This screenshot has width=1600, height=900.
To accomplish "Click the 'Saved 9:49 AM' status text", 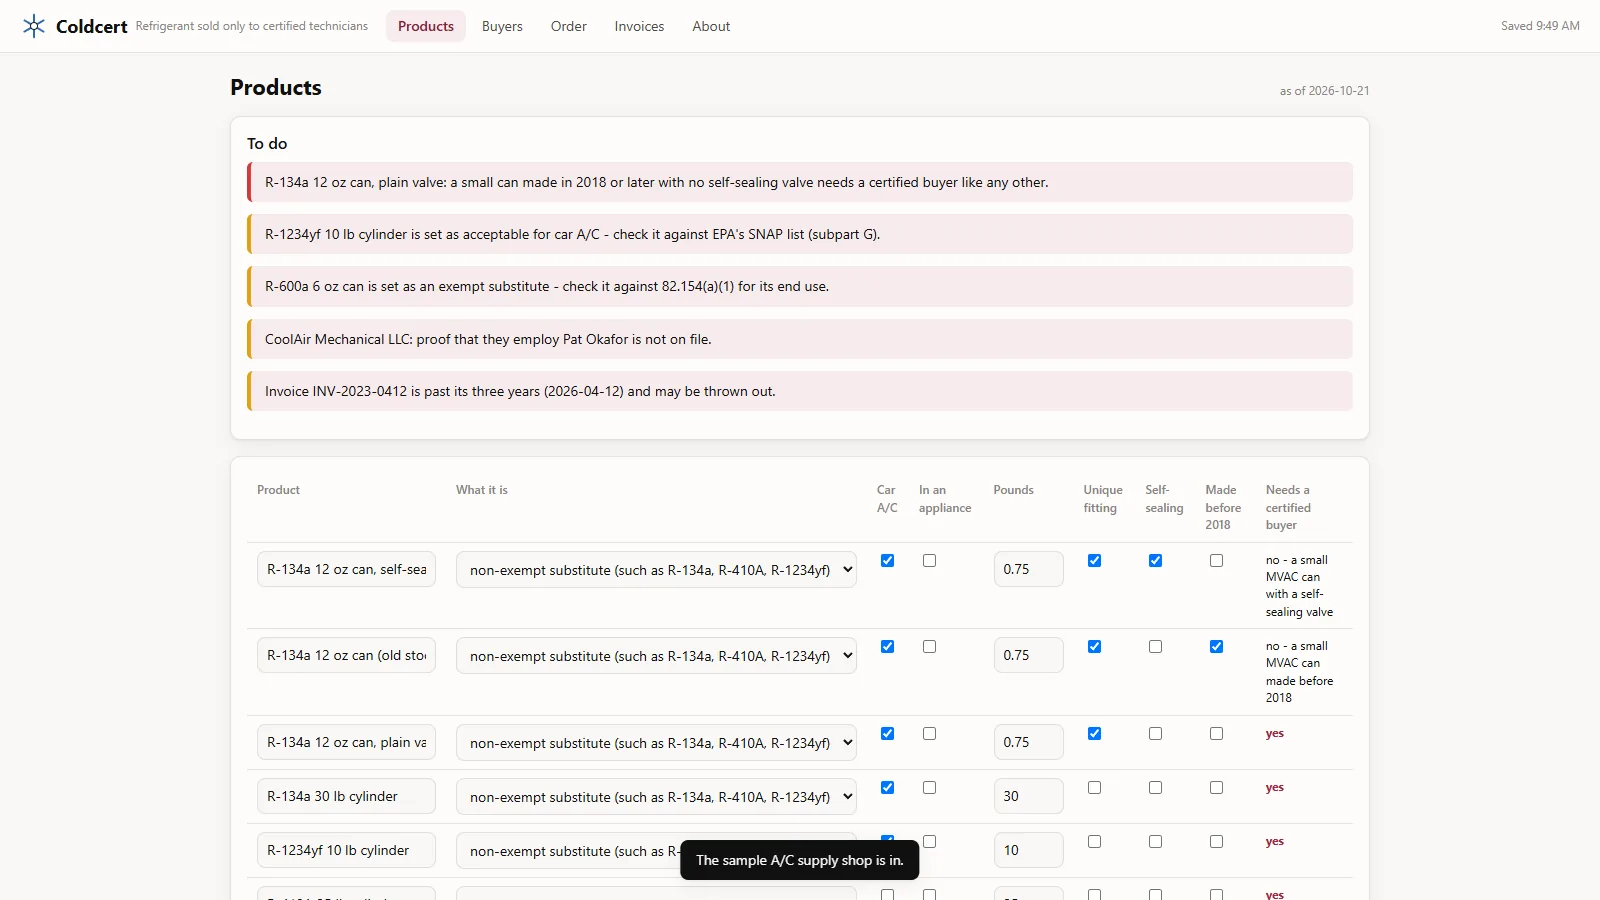I will 1540,26.
